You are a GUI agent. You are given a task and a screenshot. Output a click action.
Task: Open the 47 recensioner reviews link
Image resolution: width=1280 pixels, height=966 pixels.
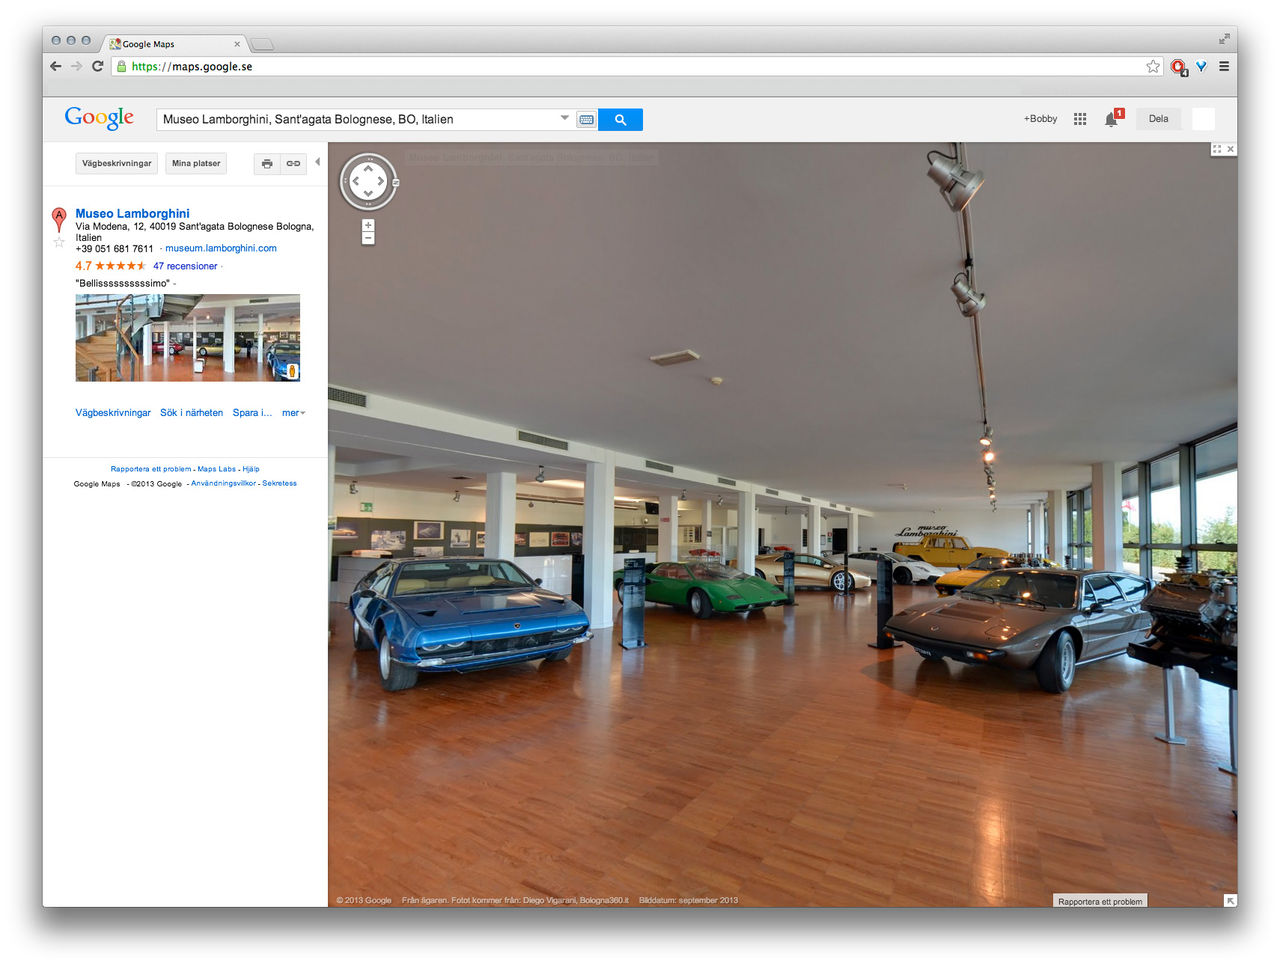tap(185, 266)
